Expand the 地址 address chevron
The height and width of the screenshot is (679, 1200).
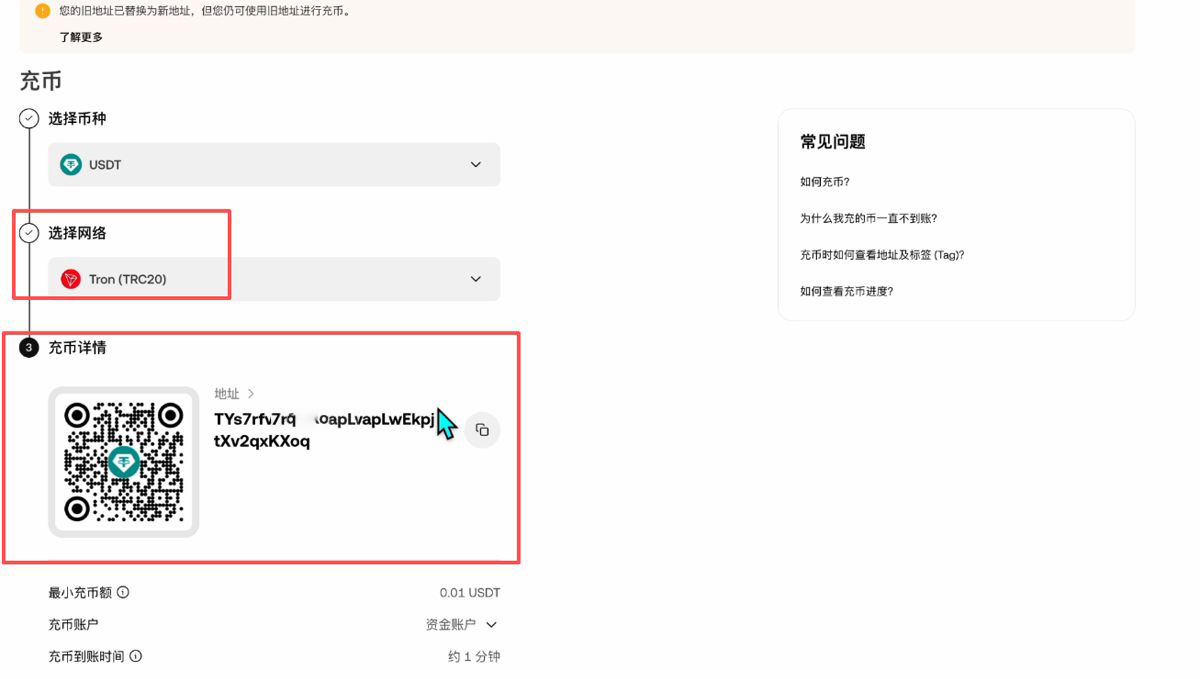pyautogui.click(x=251, y=393)
